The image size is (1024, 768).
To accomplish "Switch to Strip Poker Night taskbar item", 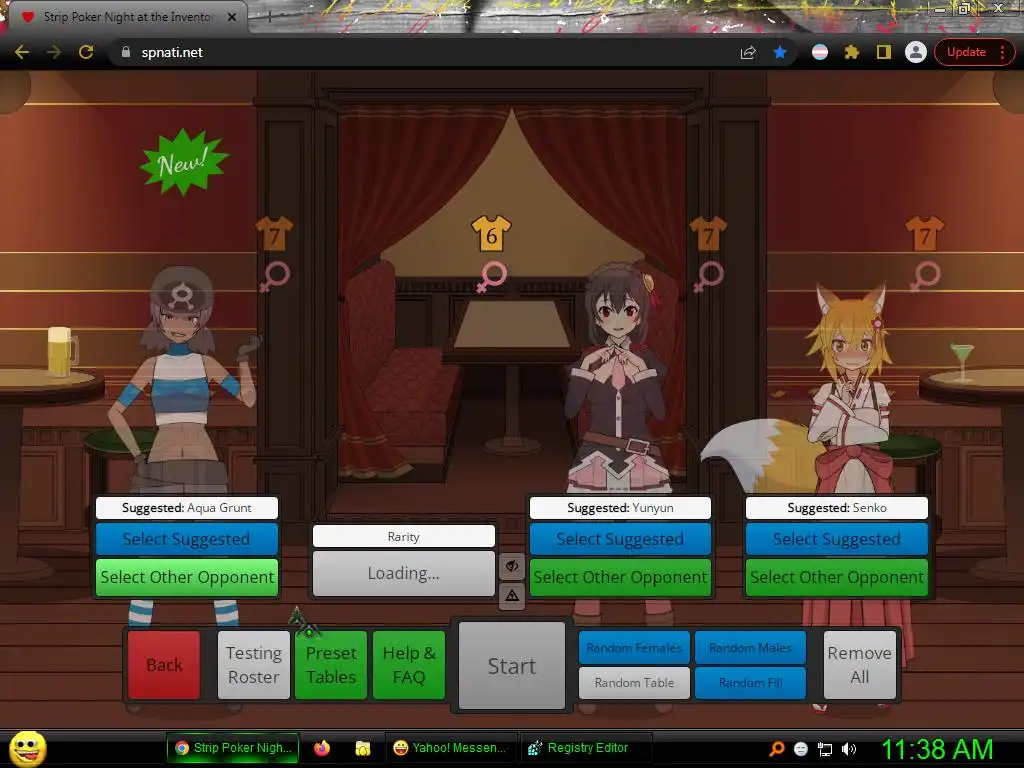I will click(233, 748).
